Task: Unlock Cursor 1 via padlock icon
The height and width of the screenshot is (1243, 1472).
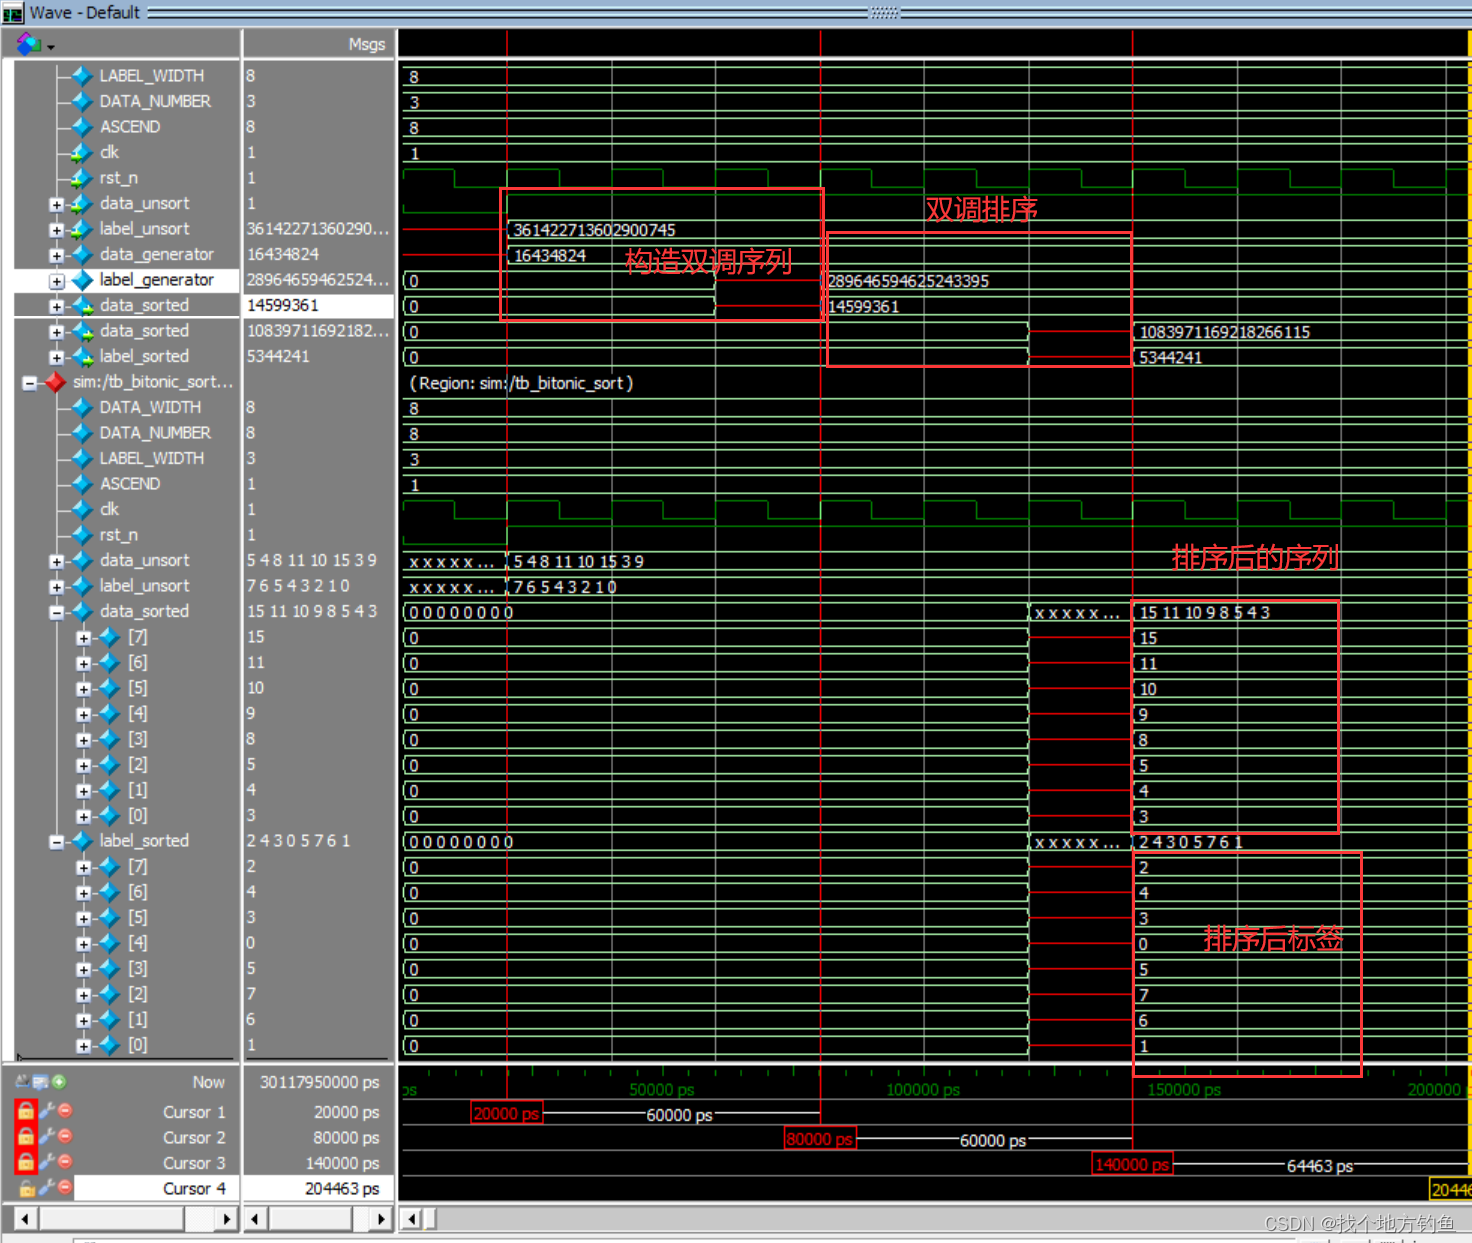Action: tap(26, 1111)
